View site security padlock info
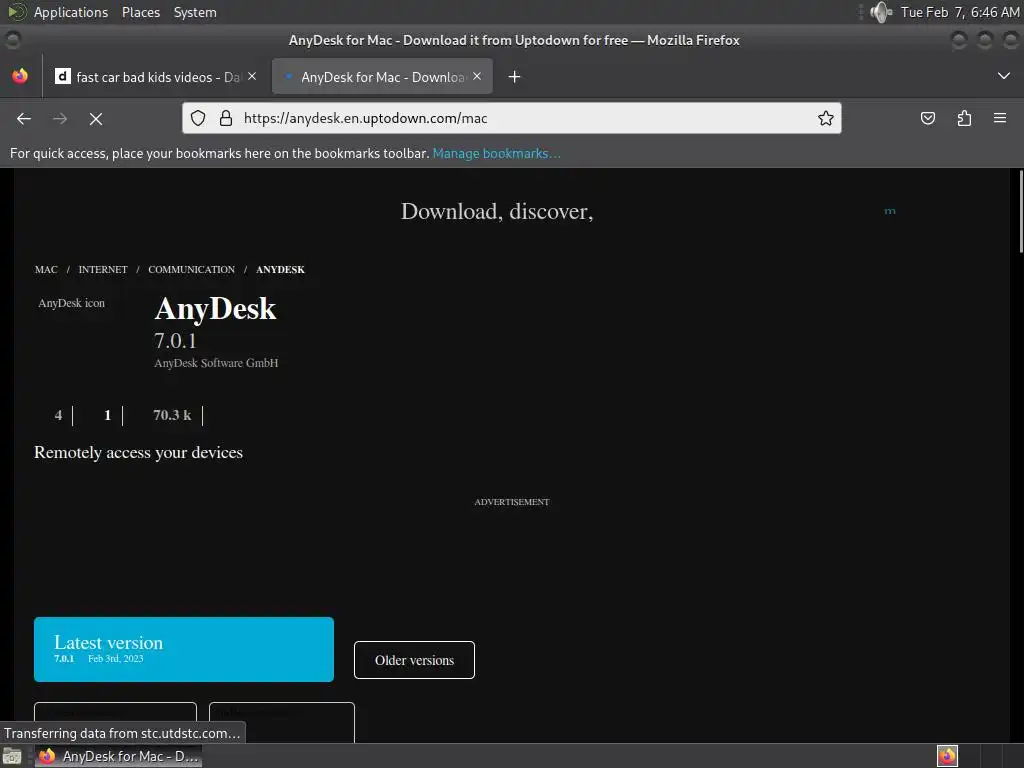1024x768 pixels. pos(226,118)
